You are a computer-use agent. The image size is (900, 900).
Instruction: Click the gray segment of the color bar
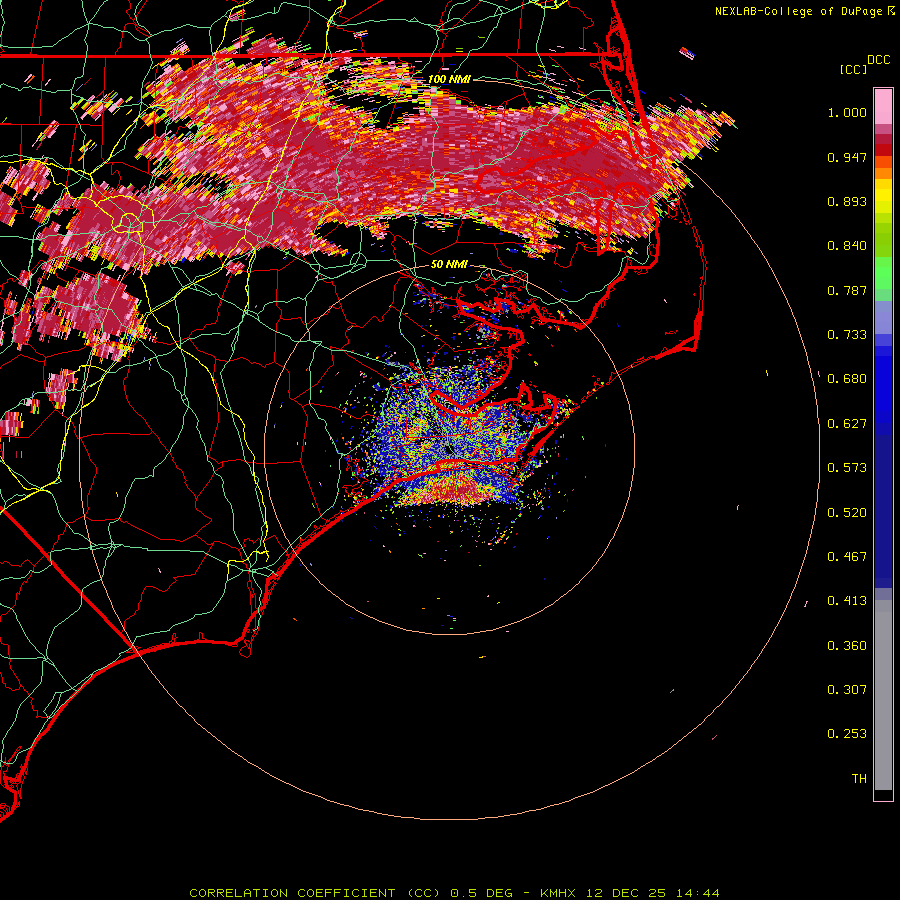click(x=883, y=695)
